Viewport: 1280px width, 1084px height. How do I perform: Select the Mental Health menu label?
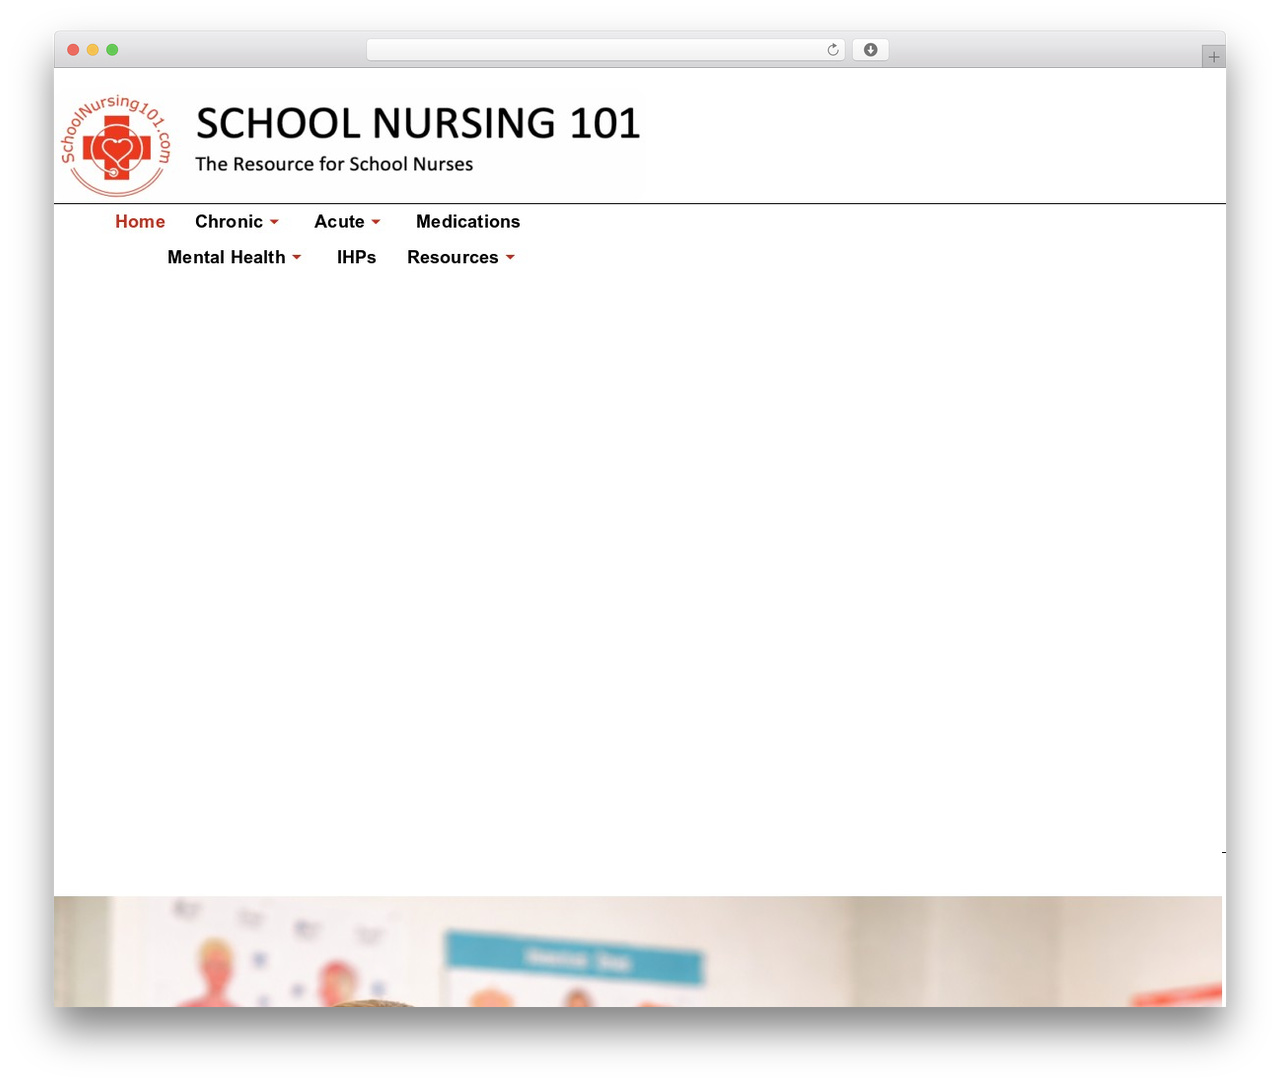point(226,258)
